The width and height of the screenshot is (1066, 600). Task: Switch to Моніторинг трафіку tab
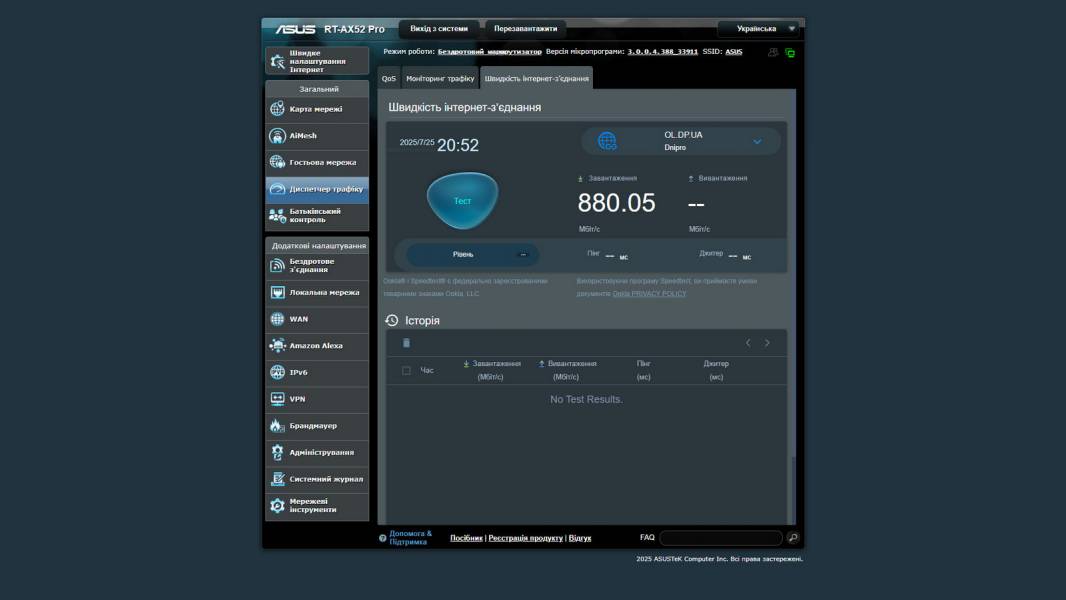click(x=440, y=78)
